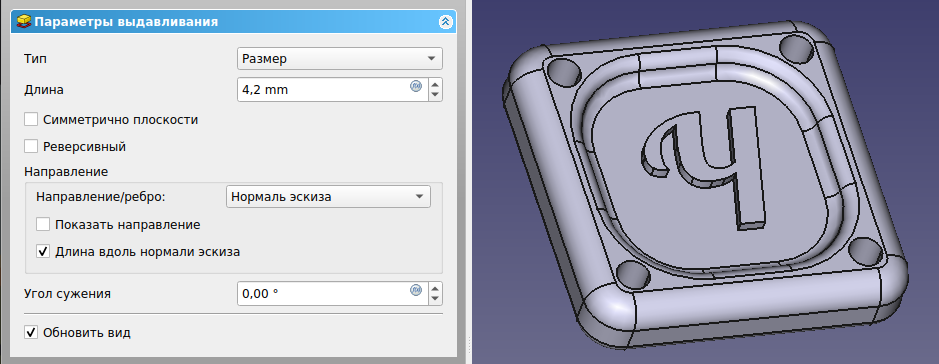Check the Показать направление option
Viewport: 939px width, 364px height.
(43, 225)
